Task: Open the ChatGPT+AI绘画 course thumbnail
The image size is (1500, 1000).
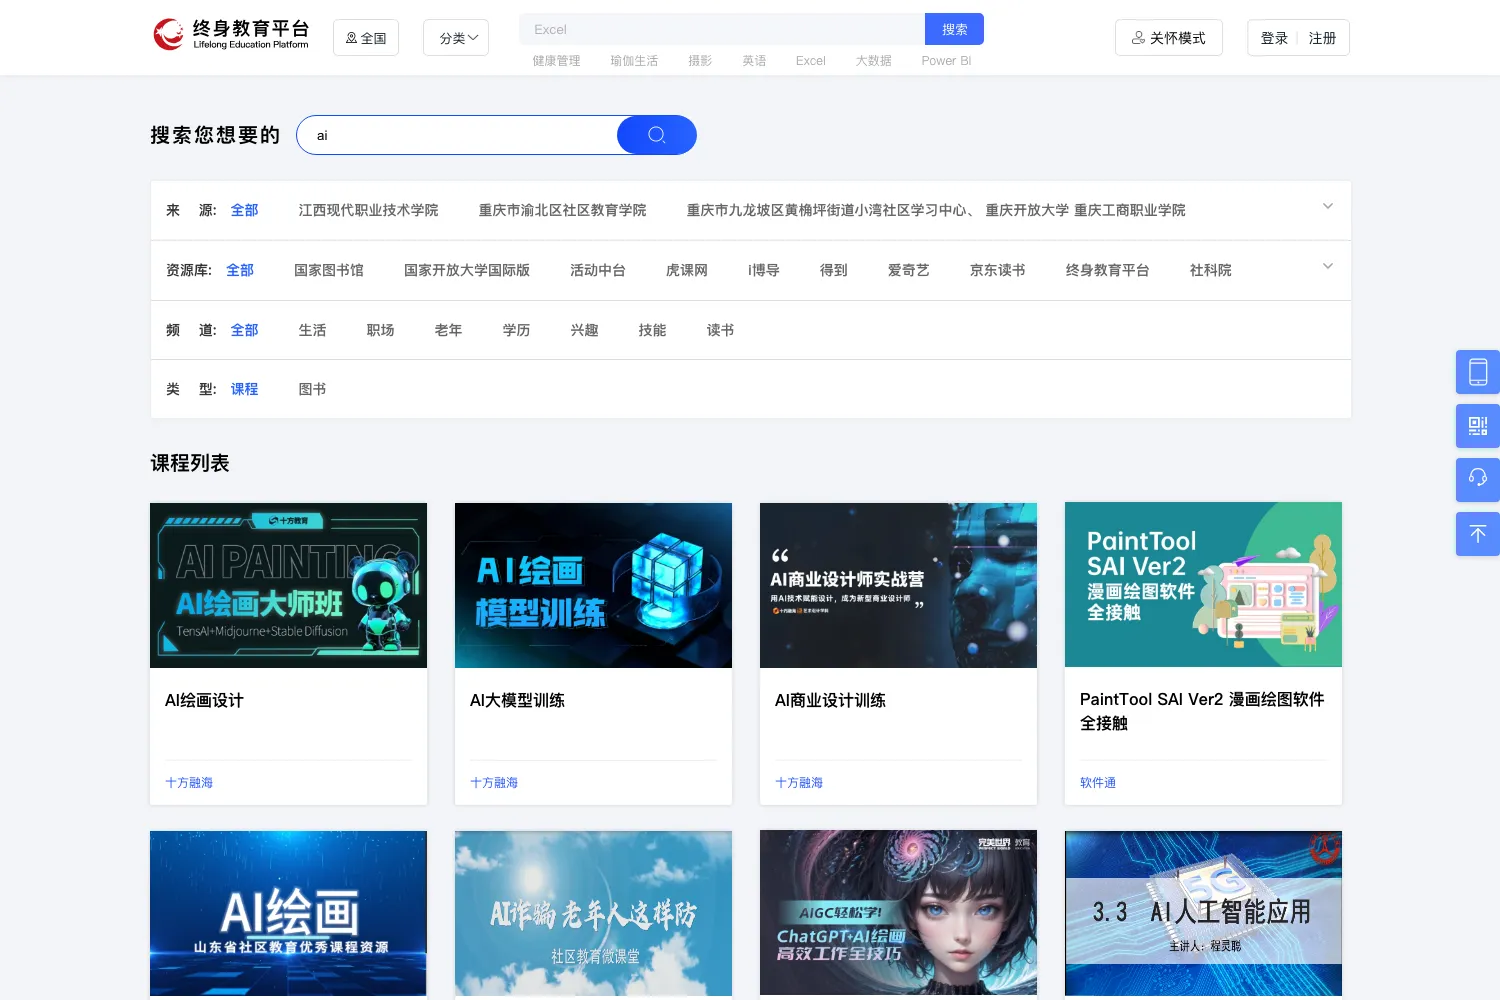Action: click(x=898, y=913)
